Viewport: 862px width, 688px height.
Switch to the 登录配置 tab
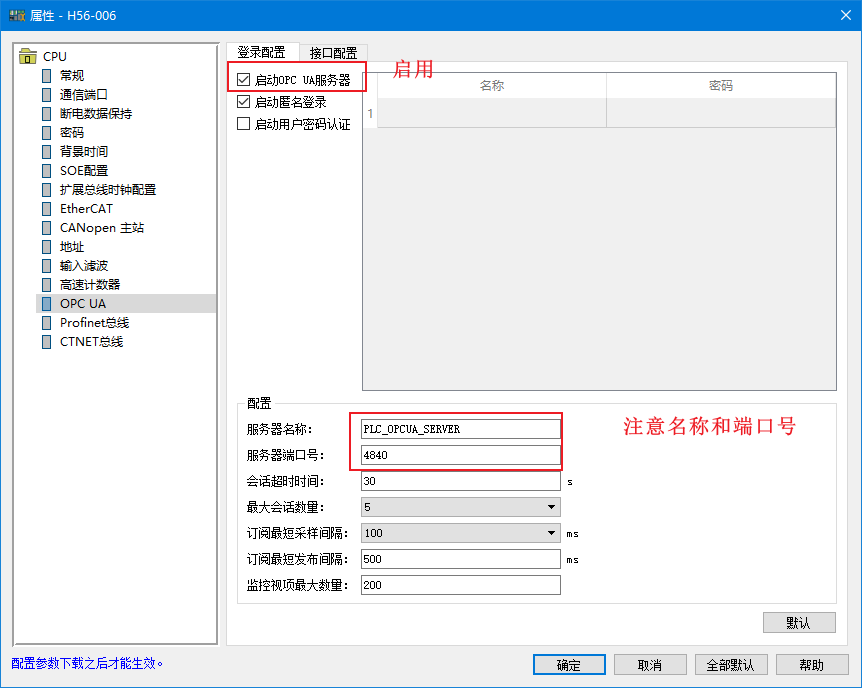pyautogui.click(x=262, y=52)
